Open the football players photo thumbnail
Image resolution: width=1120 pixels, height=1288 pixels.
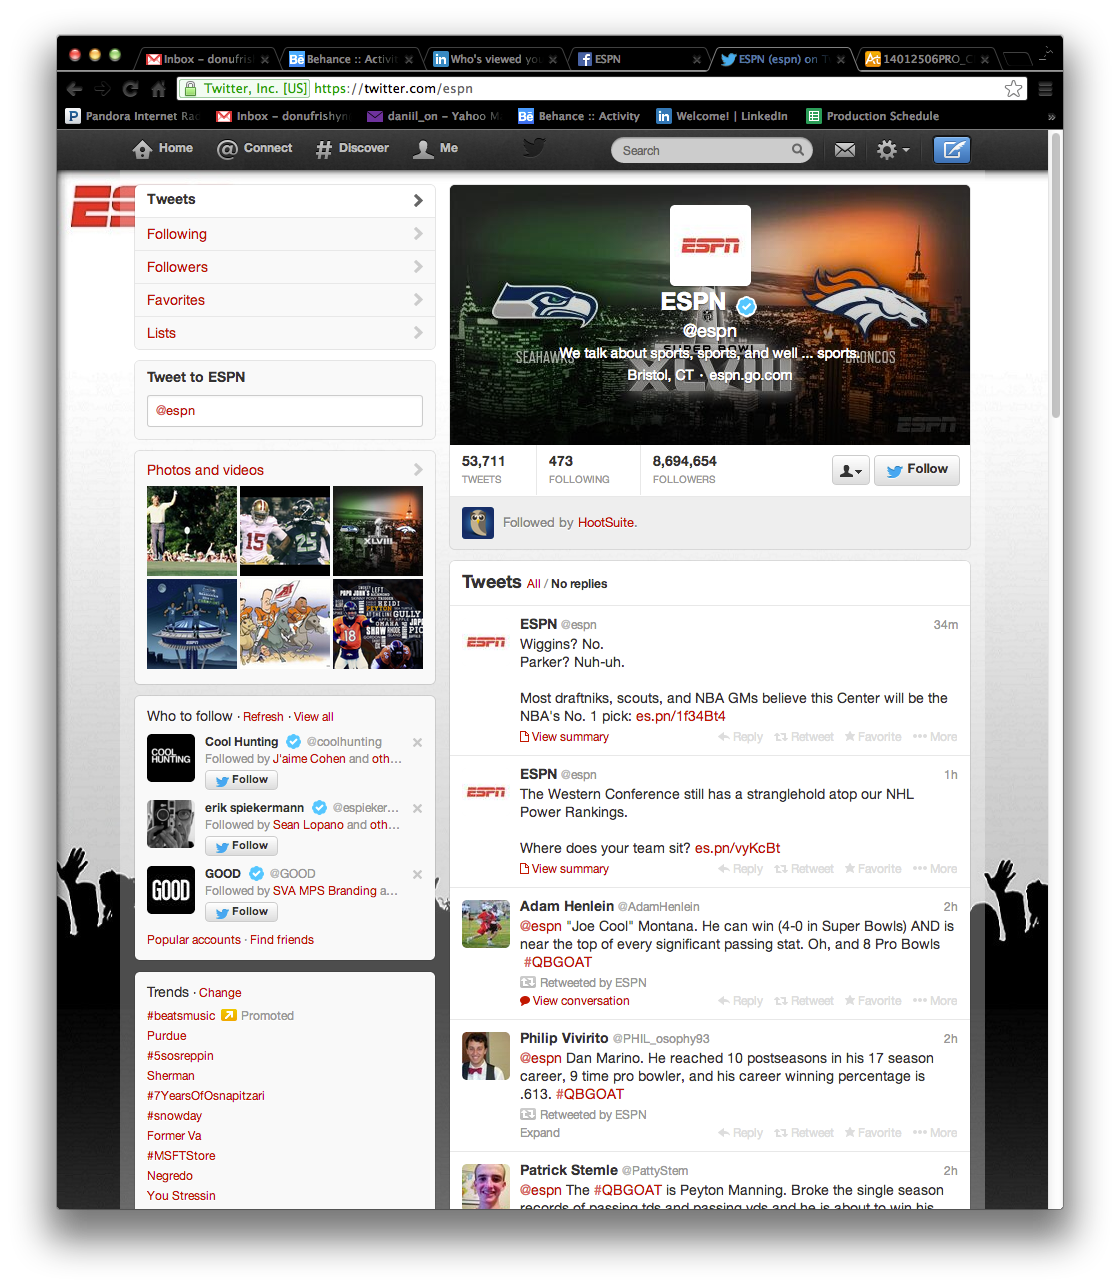pyautogui.click(x=285, y=531)
